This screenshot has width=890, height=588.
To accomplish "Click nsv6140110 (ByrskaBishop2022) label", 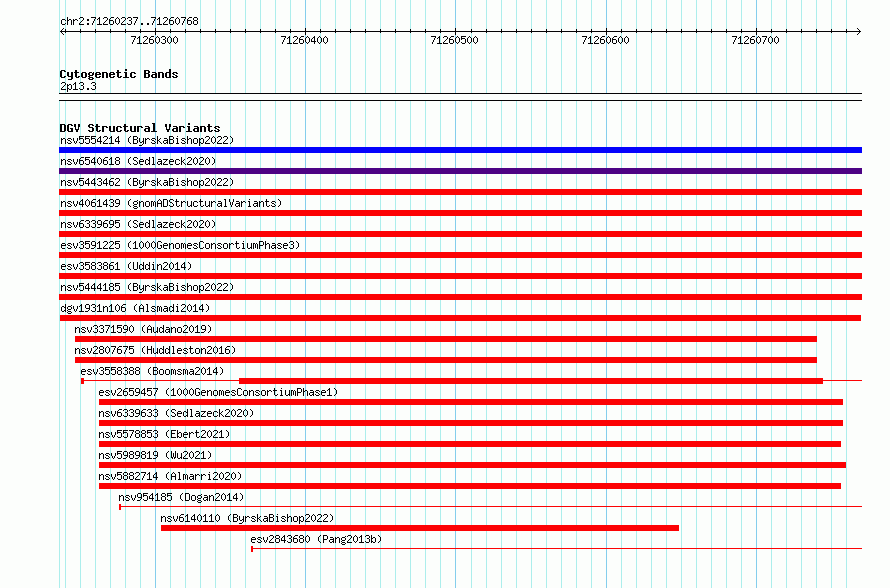I will [247, 518].
